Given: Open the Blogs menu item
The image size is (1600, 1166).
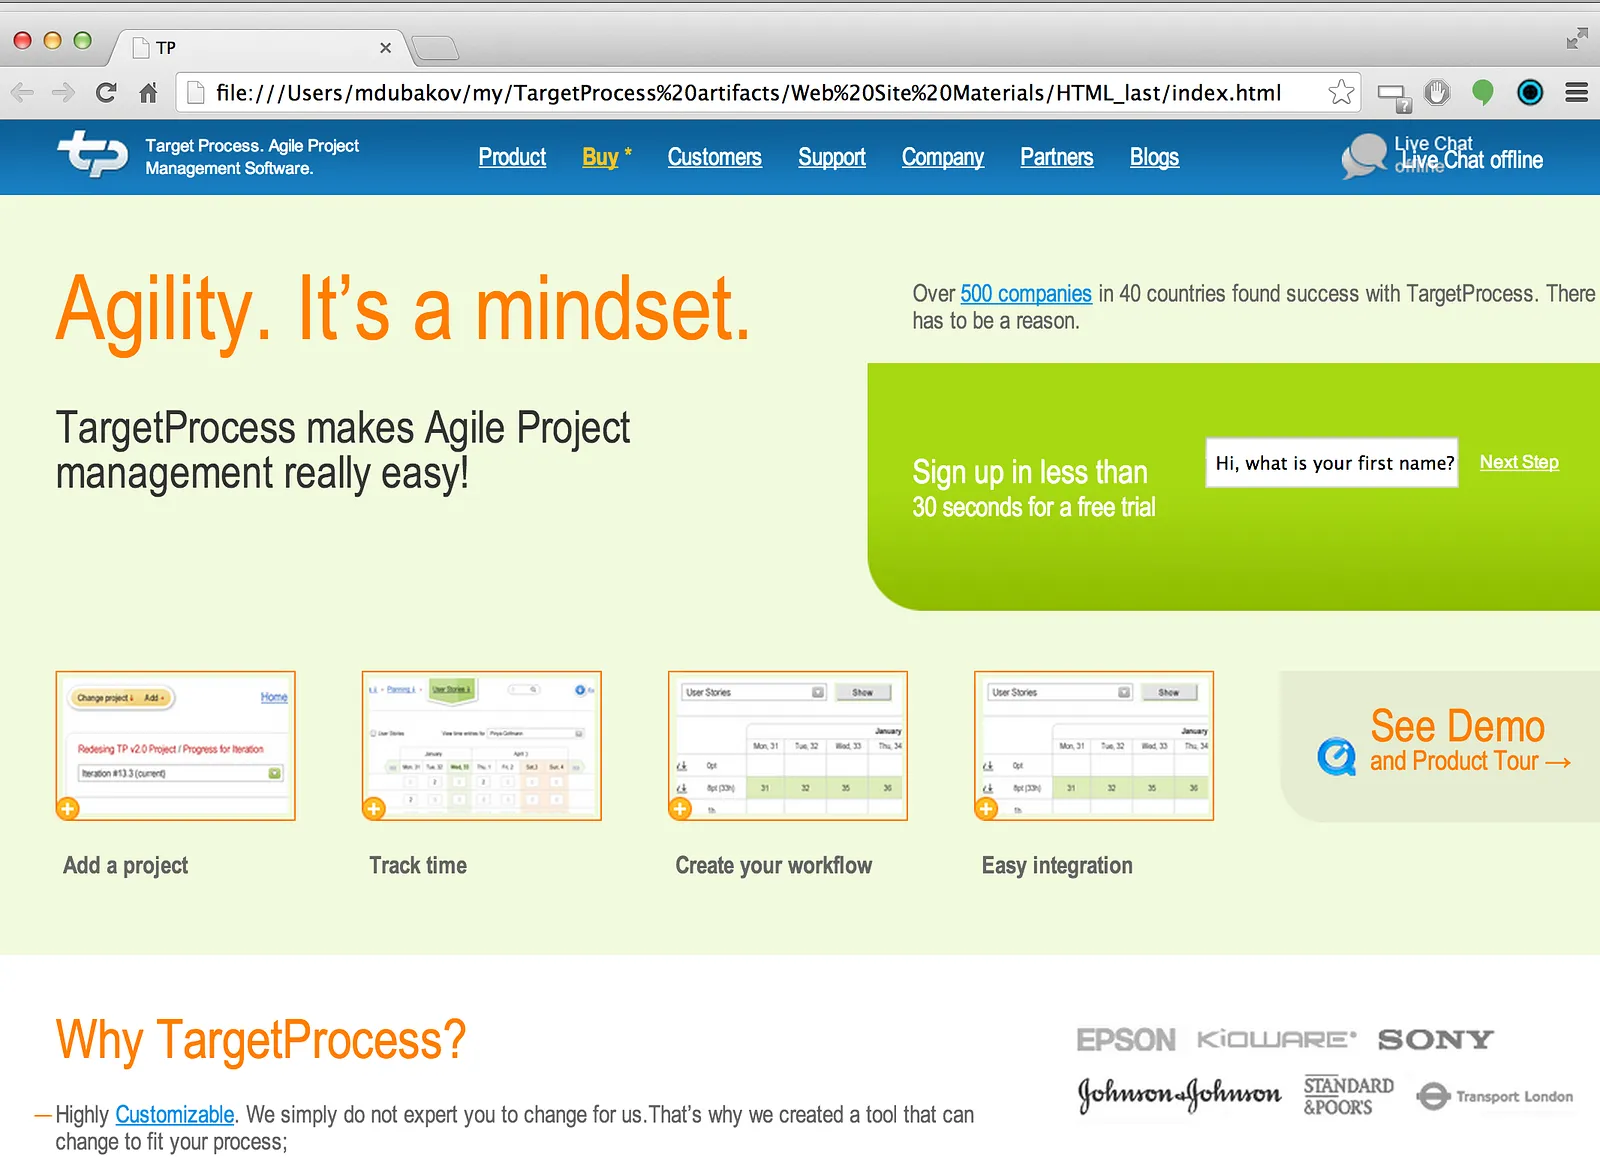Looking at the screenshot, I should point(1154,157).
